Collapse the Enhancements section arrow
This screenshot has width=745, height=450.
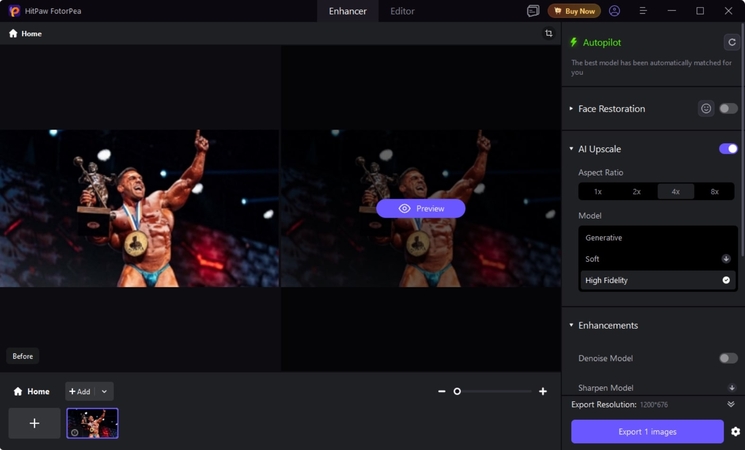pyautogui.click(x=571, y=325)
